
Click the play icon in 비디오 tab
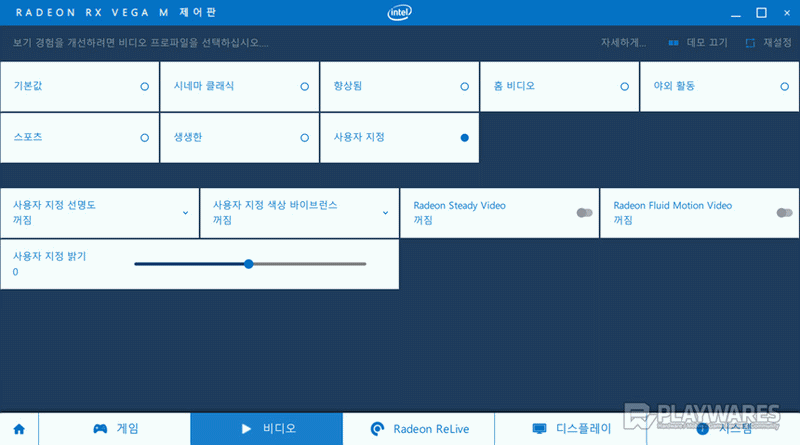[246, 429]
